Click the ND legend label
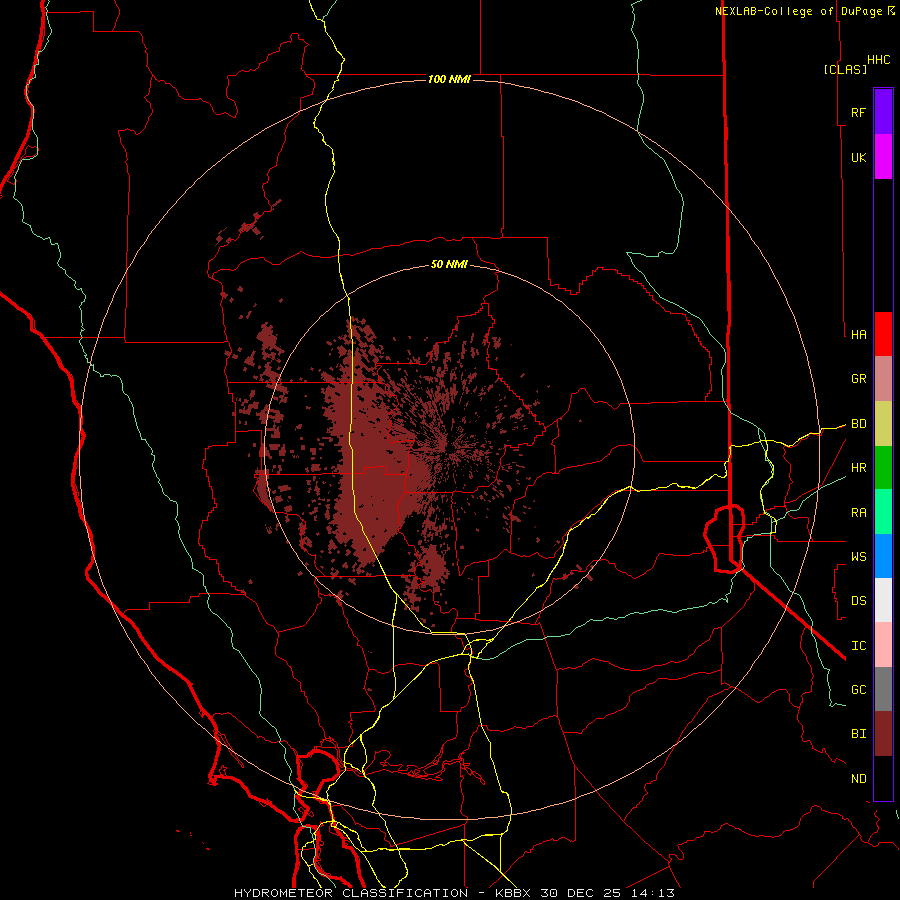Image resolution: width=900 pixels, height=900 pixels. [858, 779]
